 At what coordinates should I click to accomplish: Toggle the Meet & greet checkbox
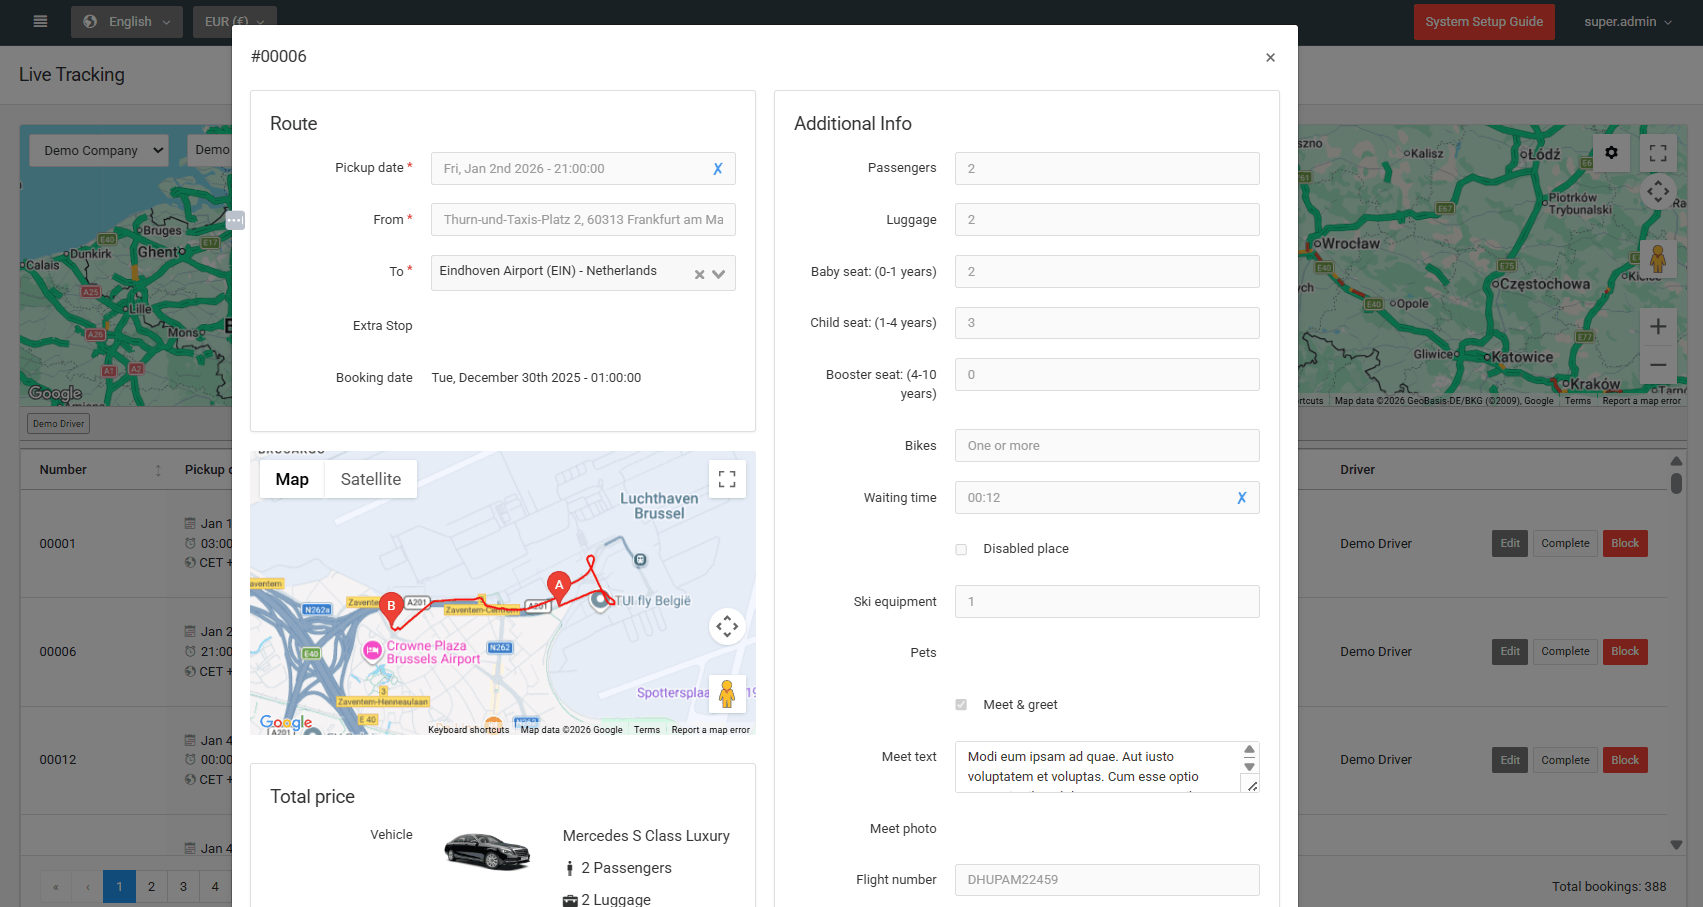tap(961, 705)
